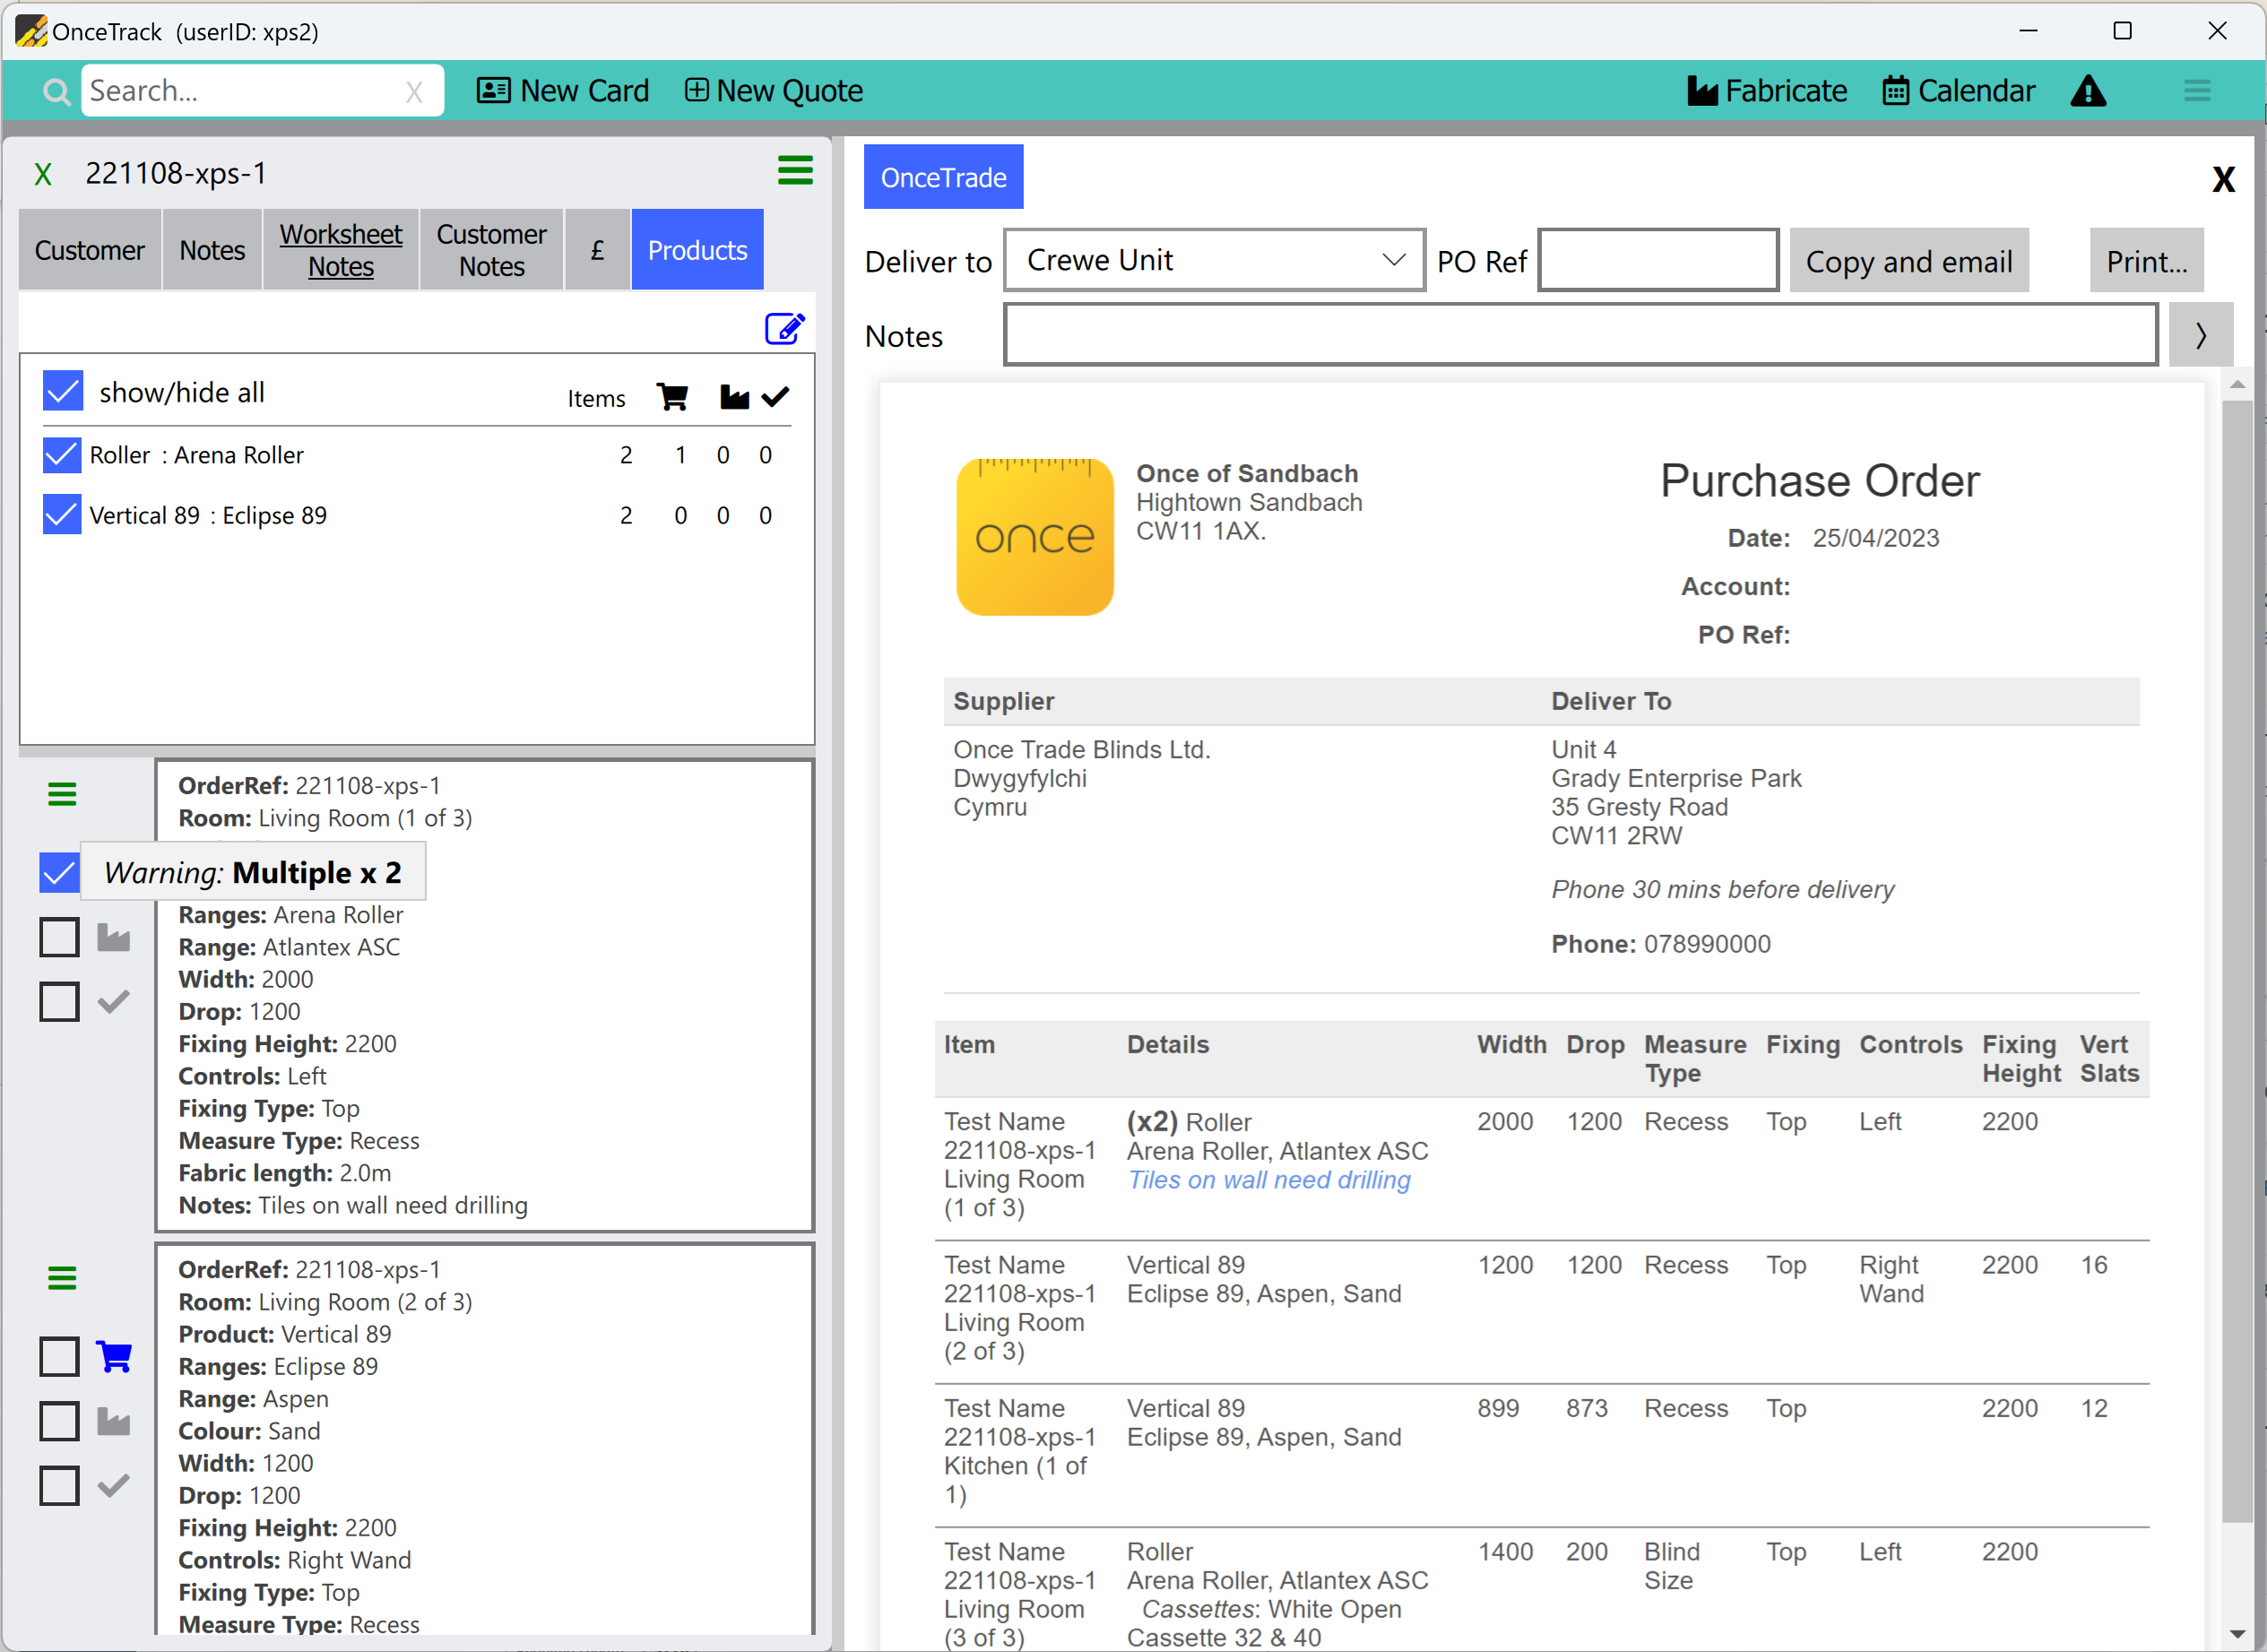Click the PO Ref input field
The width and height of the screenshot is (2267, 1652).
(x=1657, y=261)
